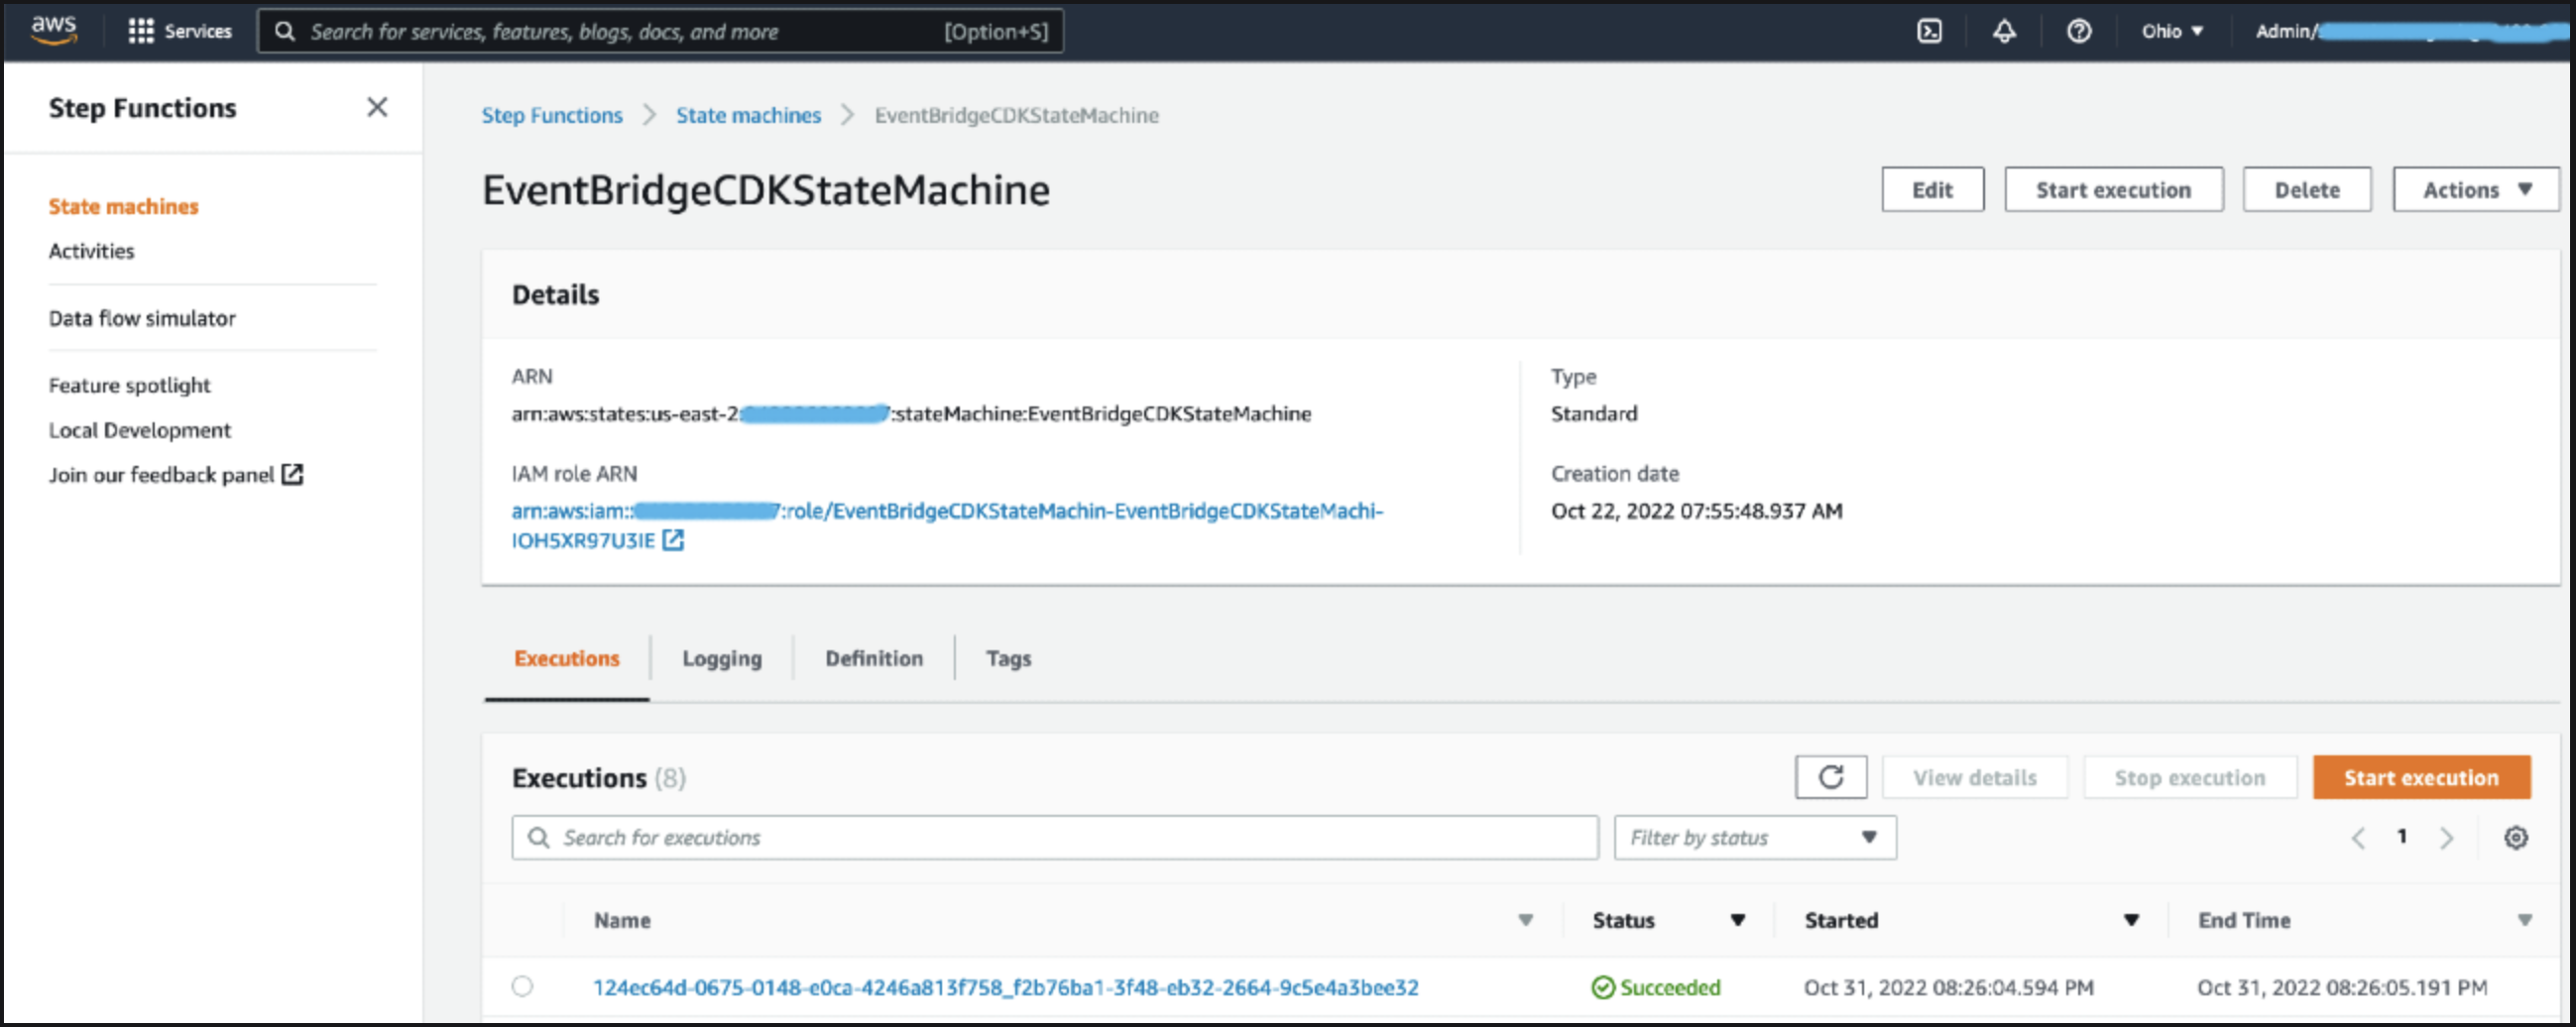Open the Services grid menu

coord(180,31)
